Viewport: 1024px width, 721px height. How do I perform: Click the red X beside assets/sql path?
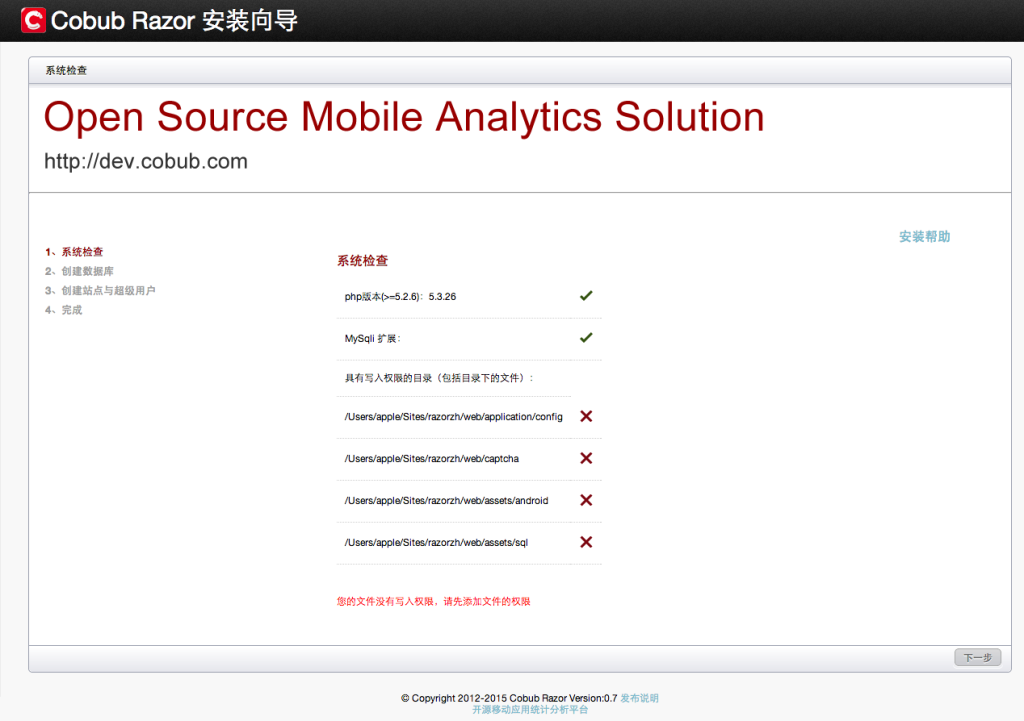click(x=586, y=541)
